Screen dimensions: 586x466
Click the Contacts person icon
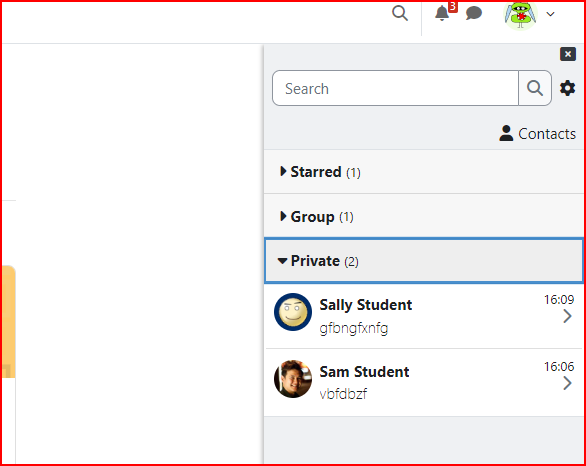coord(506,133)
